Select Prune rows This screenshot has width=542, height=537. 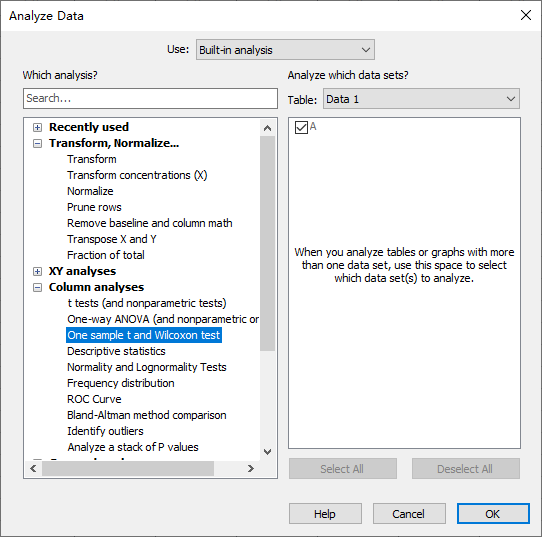pos(94,207)
